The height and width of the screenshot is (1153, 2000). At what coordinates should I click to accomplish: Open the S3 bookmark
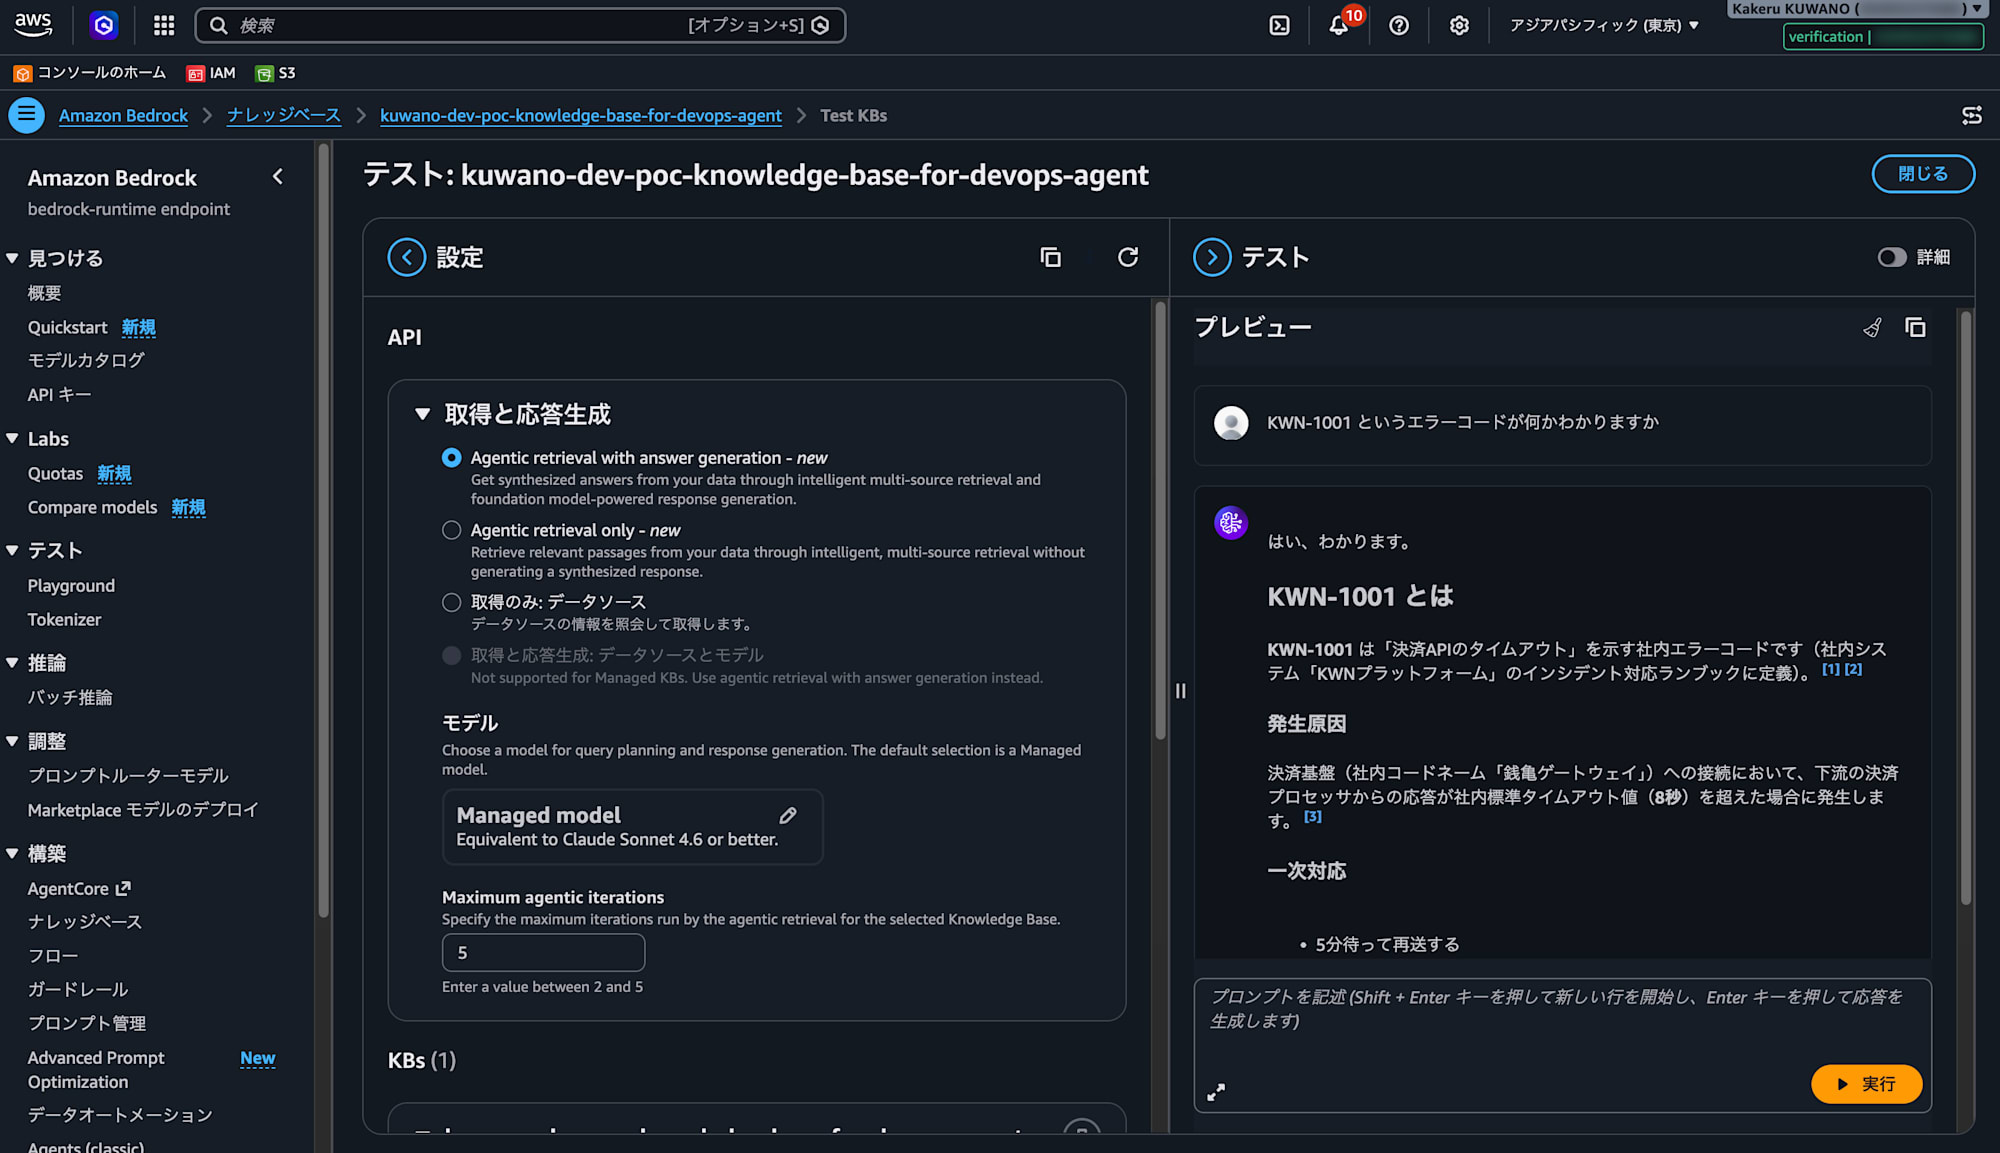[x=275, y=73]
